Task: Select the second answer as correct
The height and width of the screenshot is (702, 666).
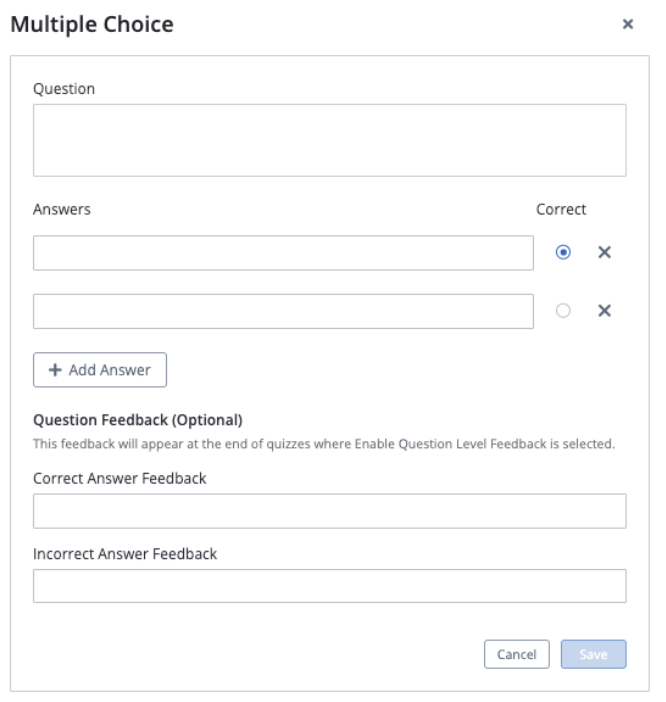Action: click(x=563, y=310)
